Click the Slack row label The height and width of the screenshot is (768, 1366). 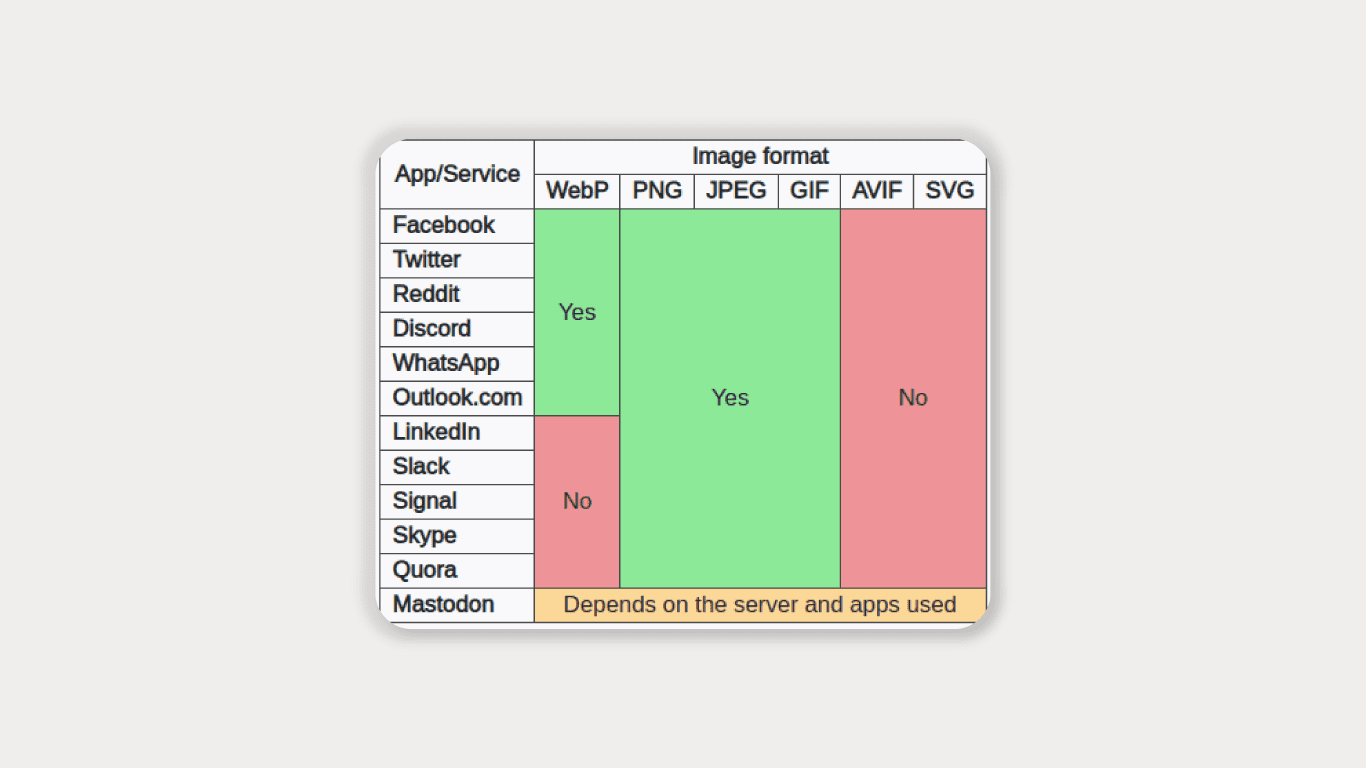coord(457,467)
